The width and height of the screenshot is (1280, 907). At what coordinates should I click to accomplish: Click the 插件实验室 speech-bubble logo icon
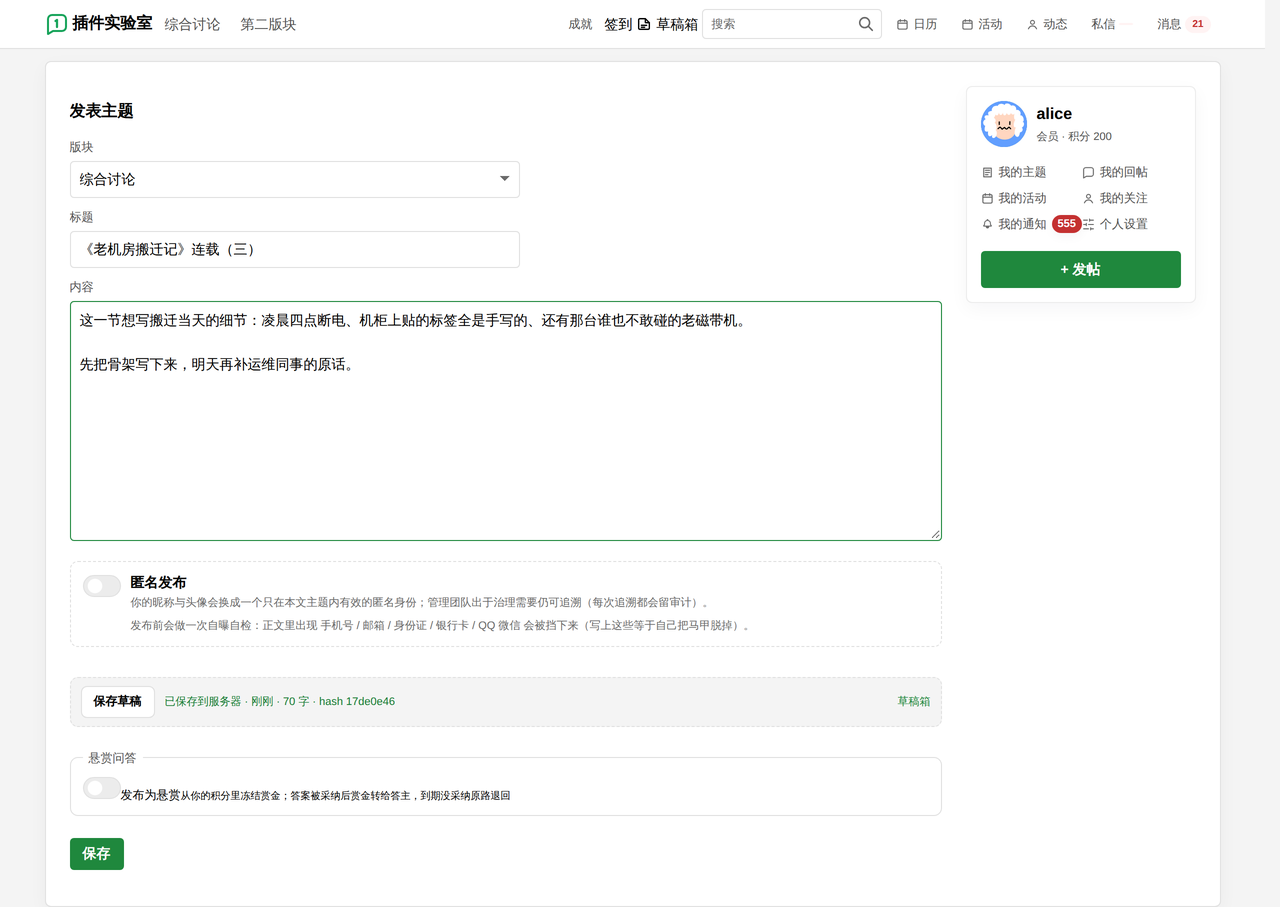click(57, 24)
